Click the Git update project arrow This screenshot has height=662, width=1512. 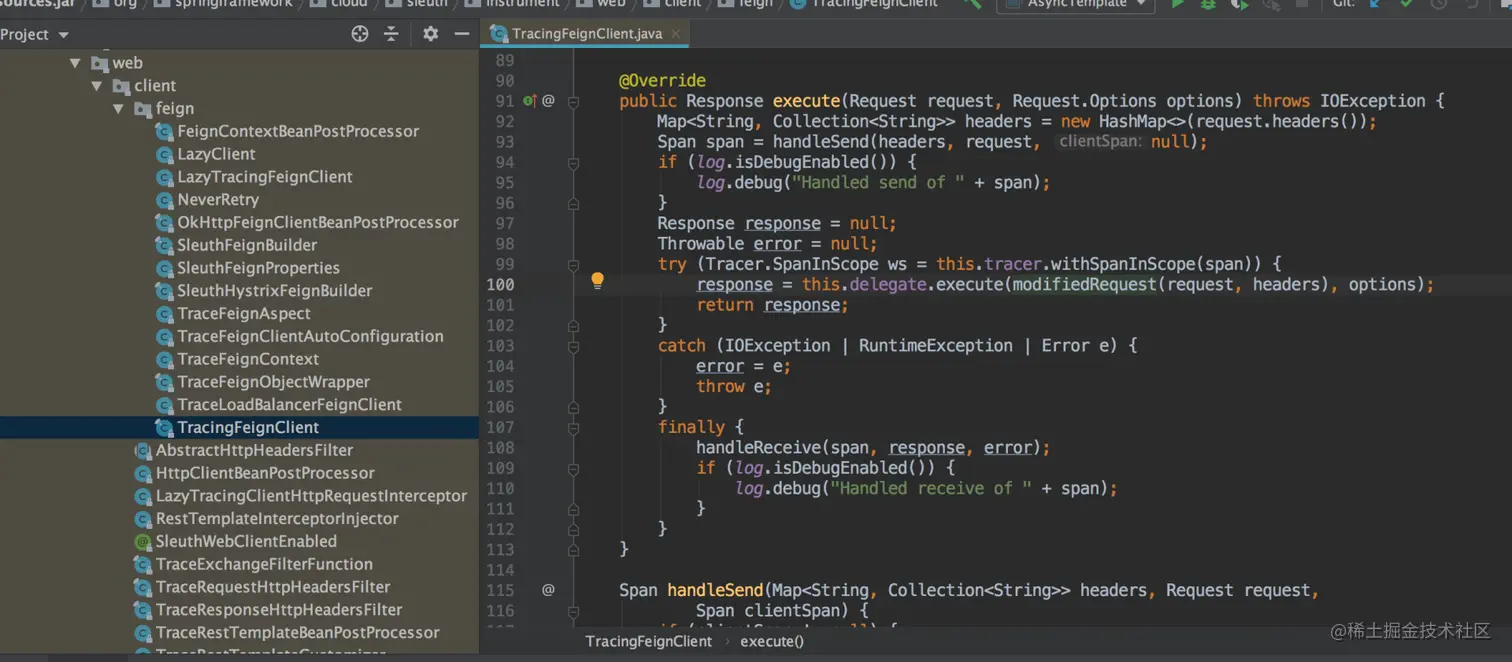coord(1376,4)
